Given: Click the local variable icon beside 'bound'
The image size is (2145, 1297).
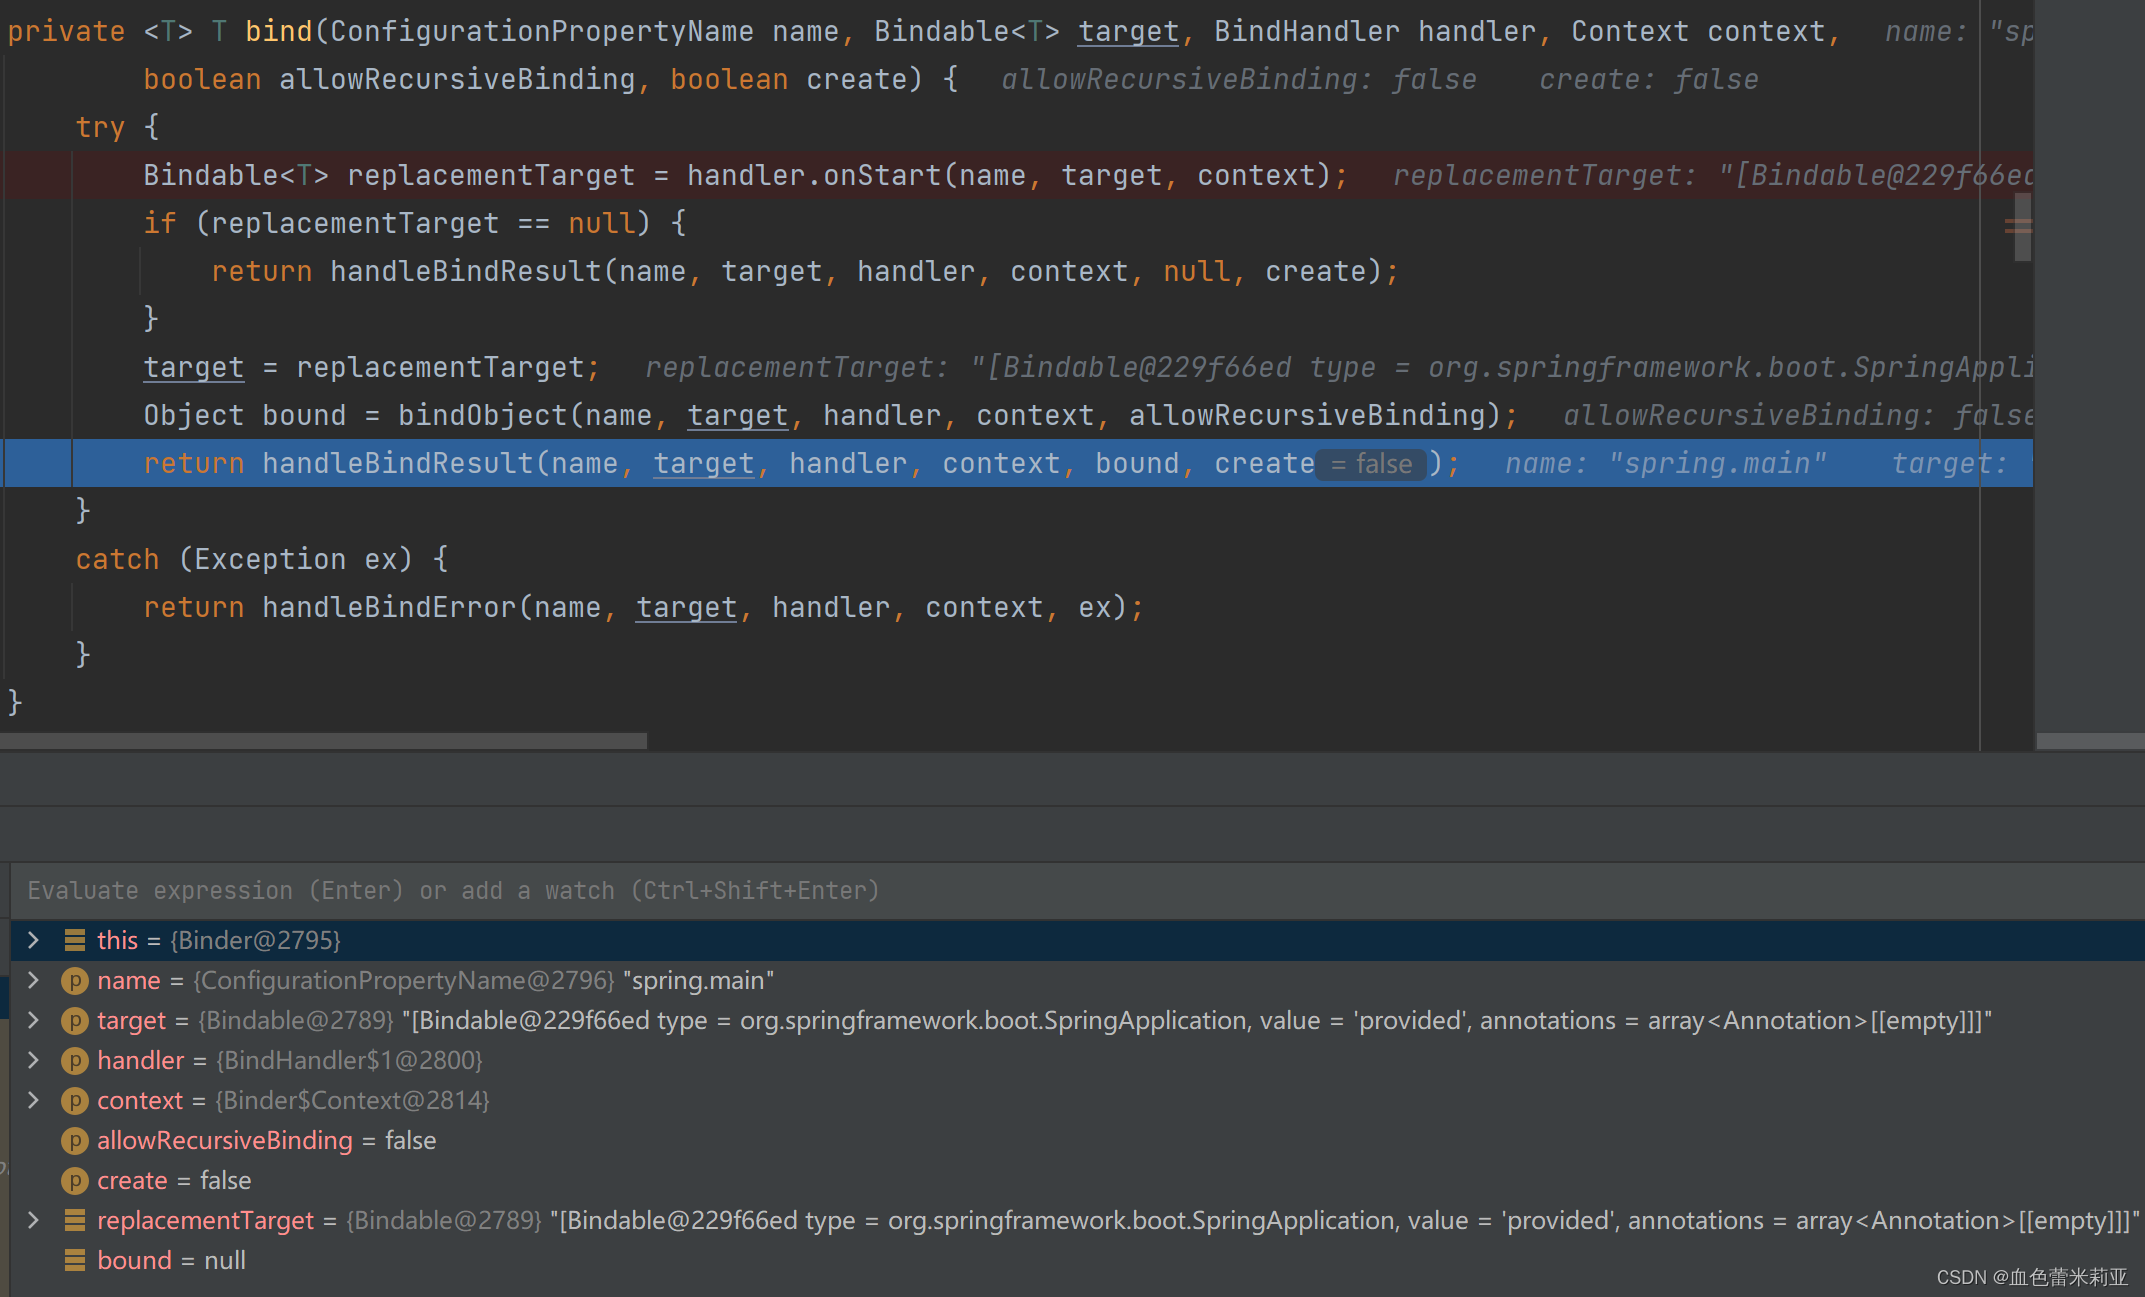Looking at the screenshot, I should 74,1260.
